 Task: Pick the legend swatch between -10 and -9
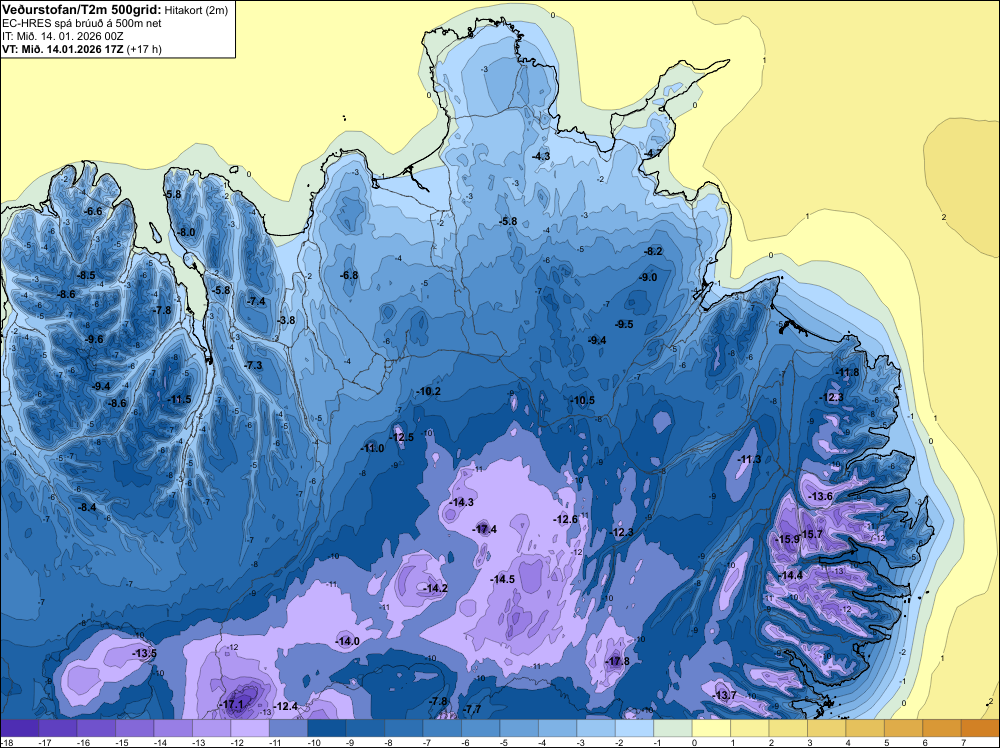(327, 728)
